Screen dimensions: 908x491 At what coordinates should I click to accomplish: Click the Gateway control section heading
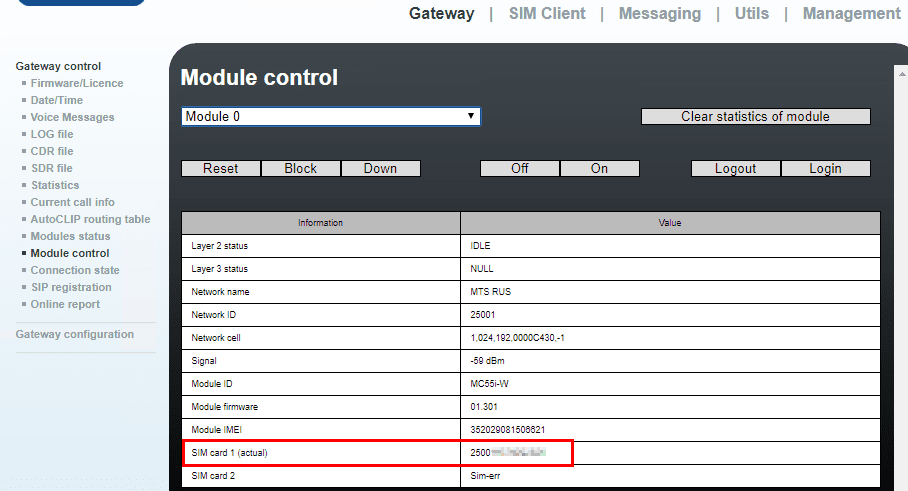(58, 67)
